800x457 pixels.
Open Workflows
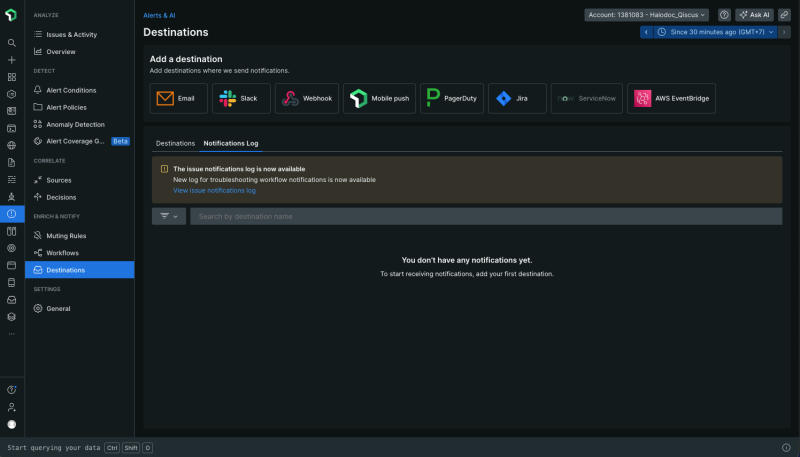(80, 253)
